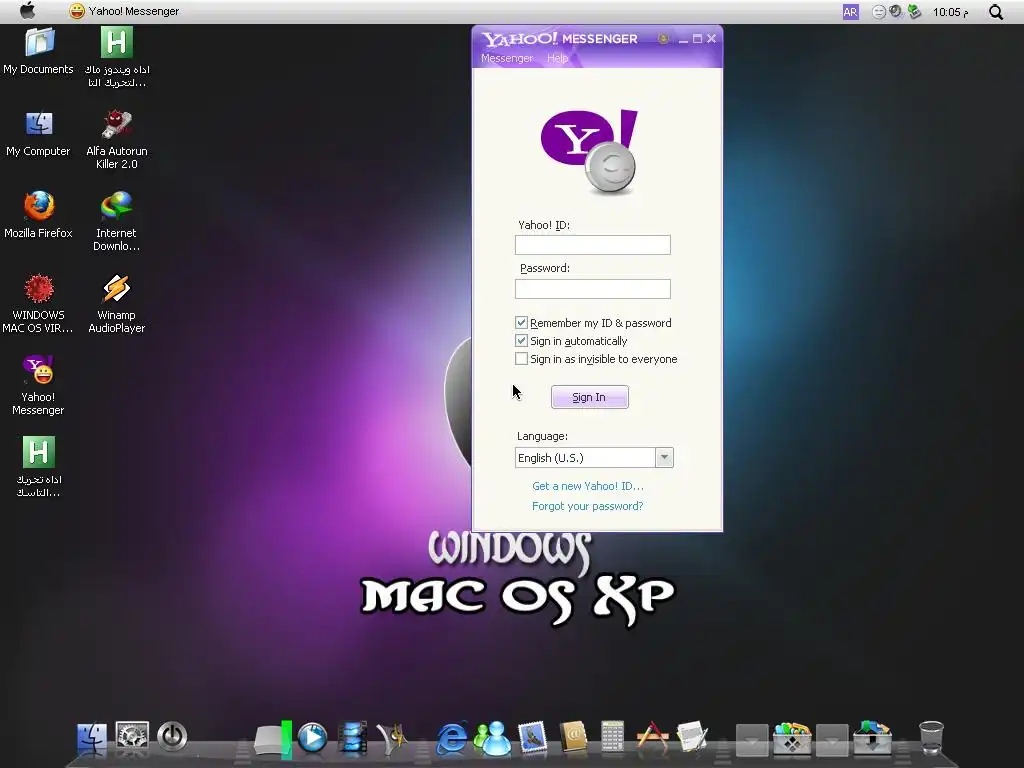Viewport: 1024px width, 768px height.
Task: Click the Yahoo! ID input field
Action: point(592,245)
